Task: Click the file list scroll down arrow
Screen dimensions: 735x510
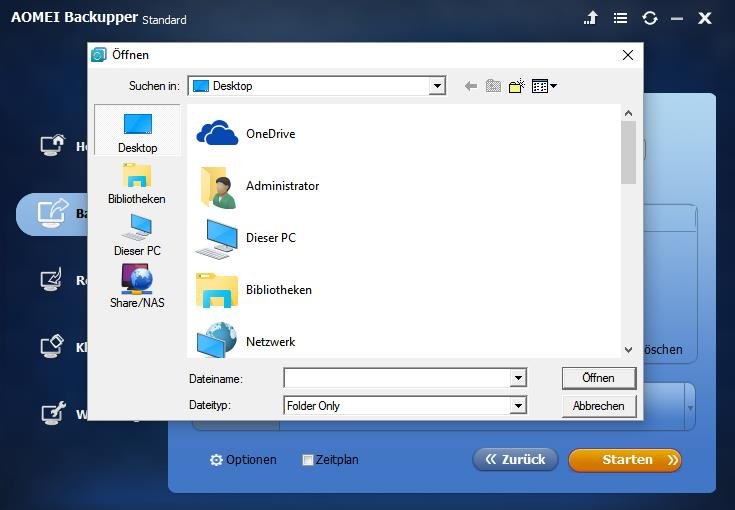Action: [x=629, y=350]
